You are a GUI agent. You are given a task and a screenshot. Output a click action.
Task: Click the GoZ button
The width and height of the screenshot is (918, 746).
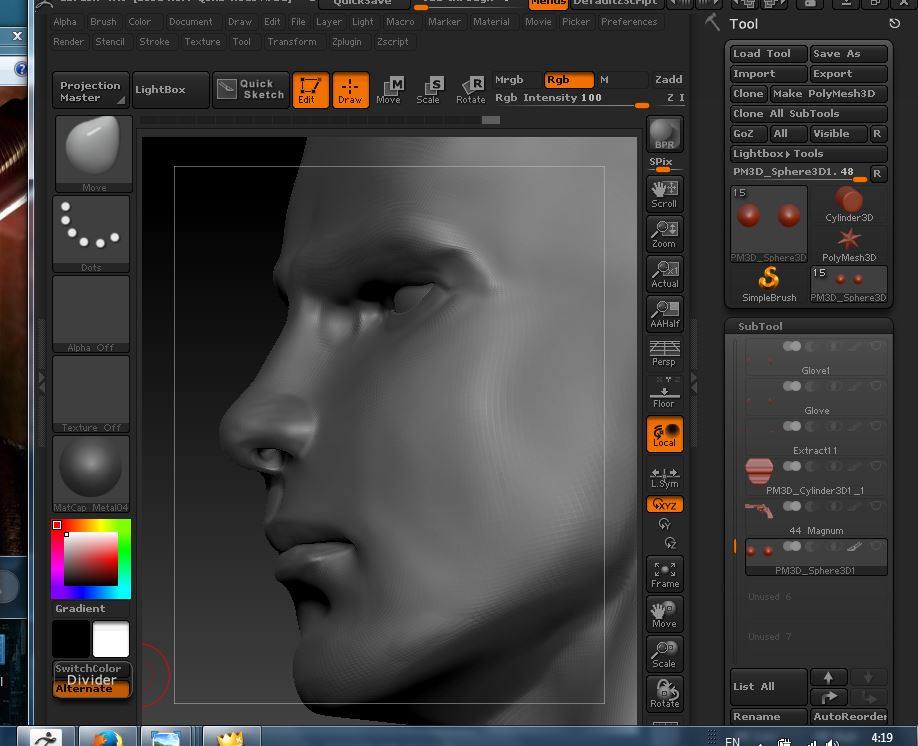748,134
